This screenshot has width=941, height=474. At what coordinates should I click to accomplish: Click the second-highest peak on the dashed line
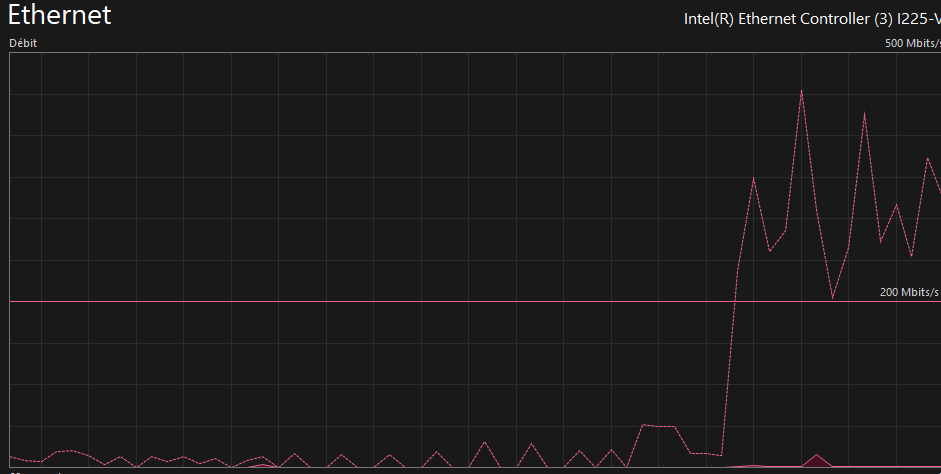click(x=864, y=113)
